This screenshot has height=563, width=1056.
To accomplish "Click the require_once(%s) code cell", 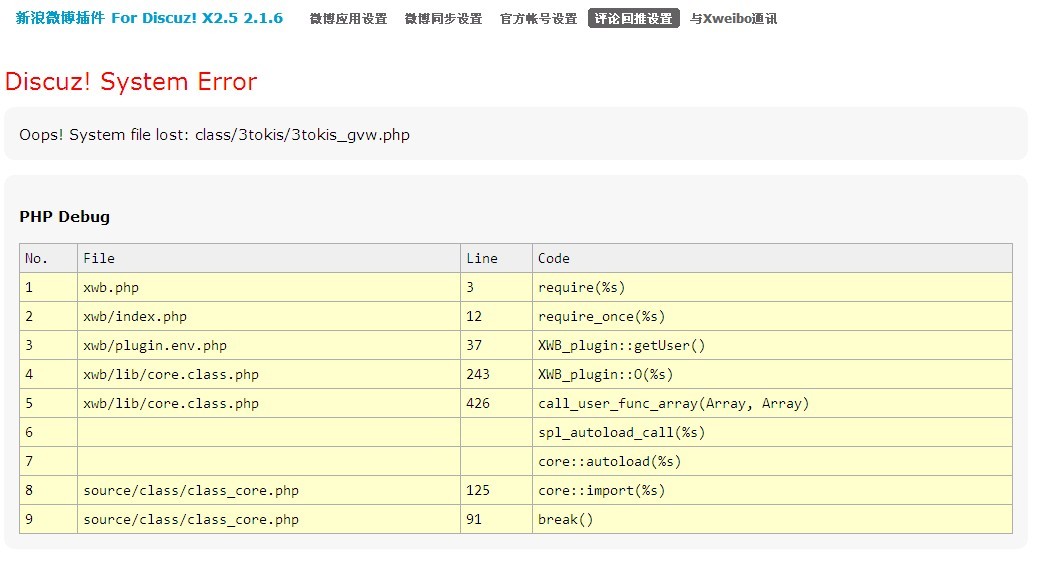I will (x=772, y=317).
